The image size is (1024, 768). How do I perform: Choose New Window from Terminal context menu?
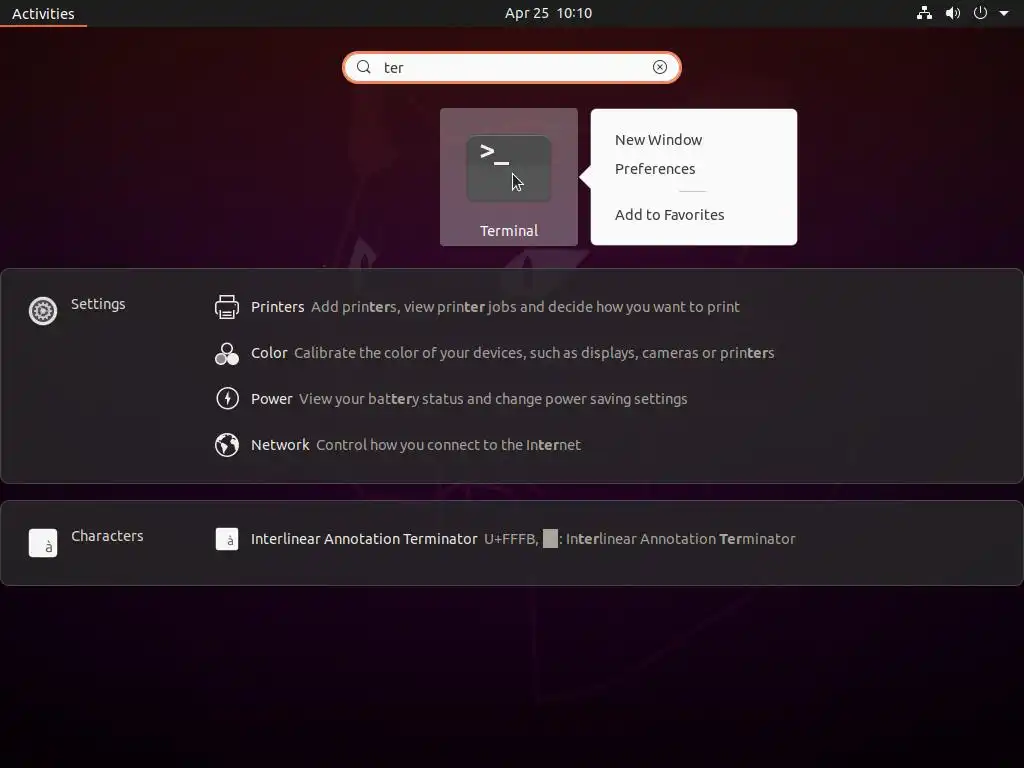click(658, 140)
